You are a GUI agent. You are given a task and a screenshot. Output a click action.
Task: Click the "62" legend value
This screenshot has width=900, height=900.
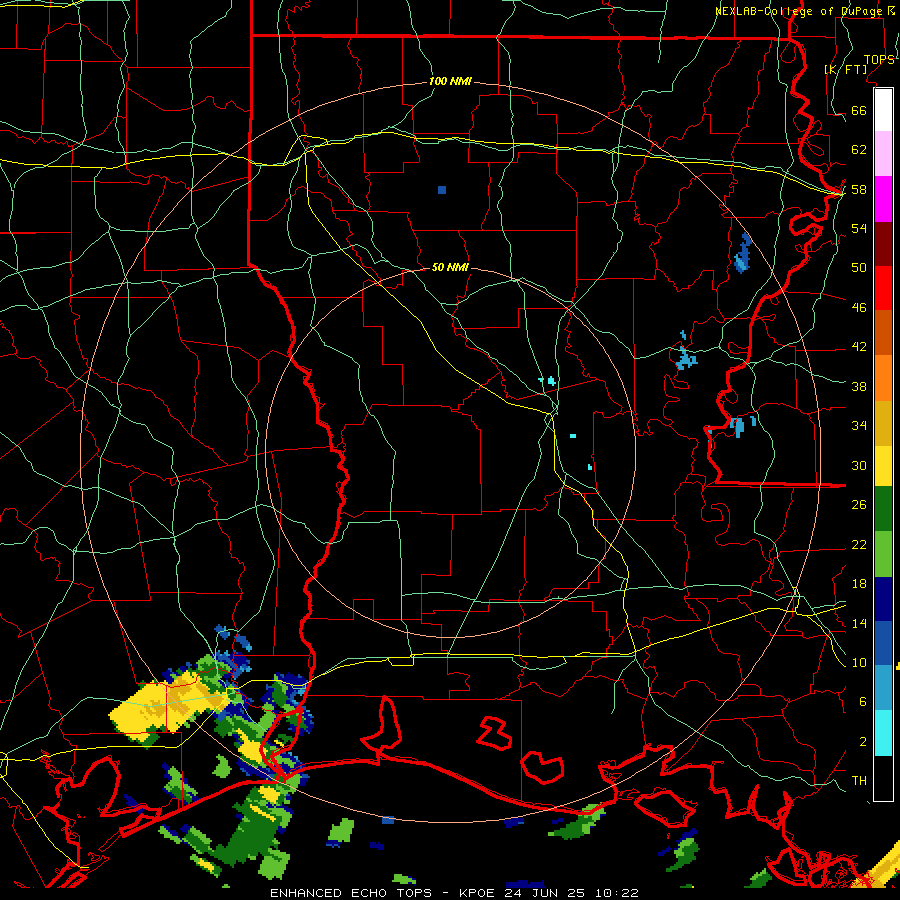point(859,150)
